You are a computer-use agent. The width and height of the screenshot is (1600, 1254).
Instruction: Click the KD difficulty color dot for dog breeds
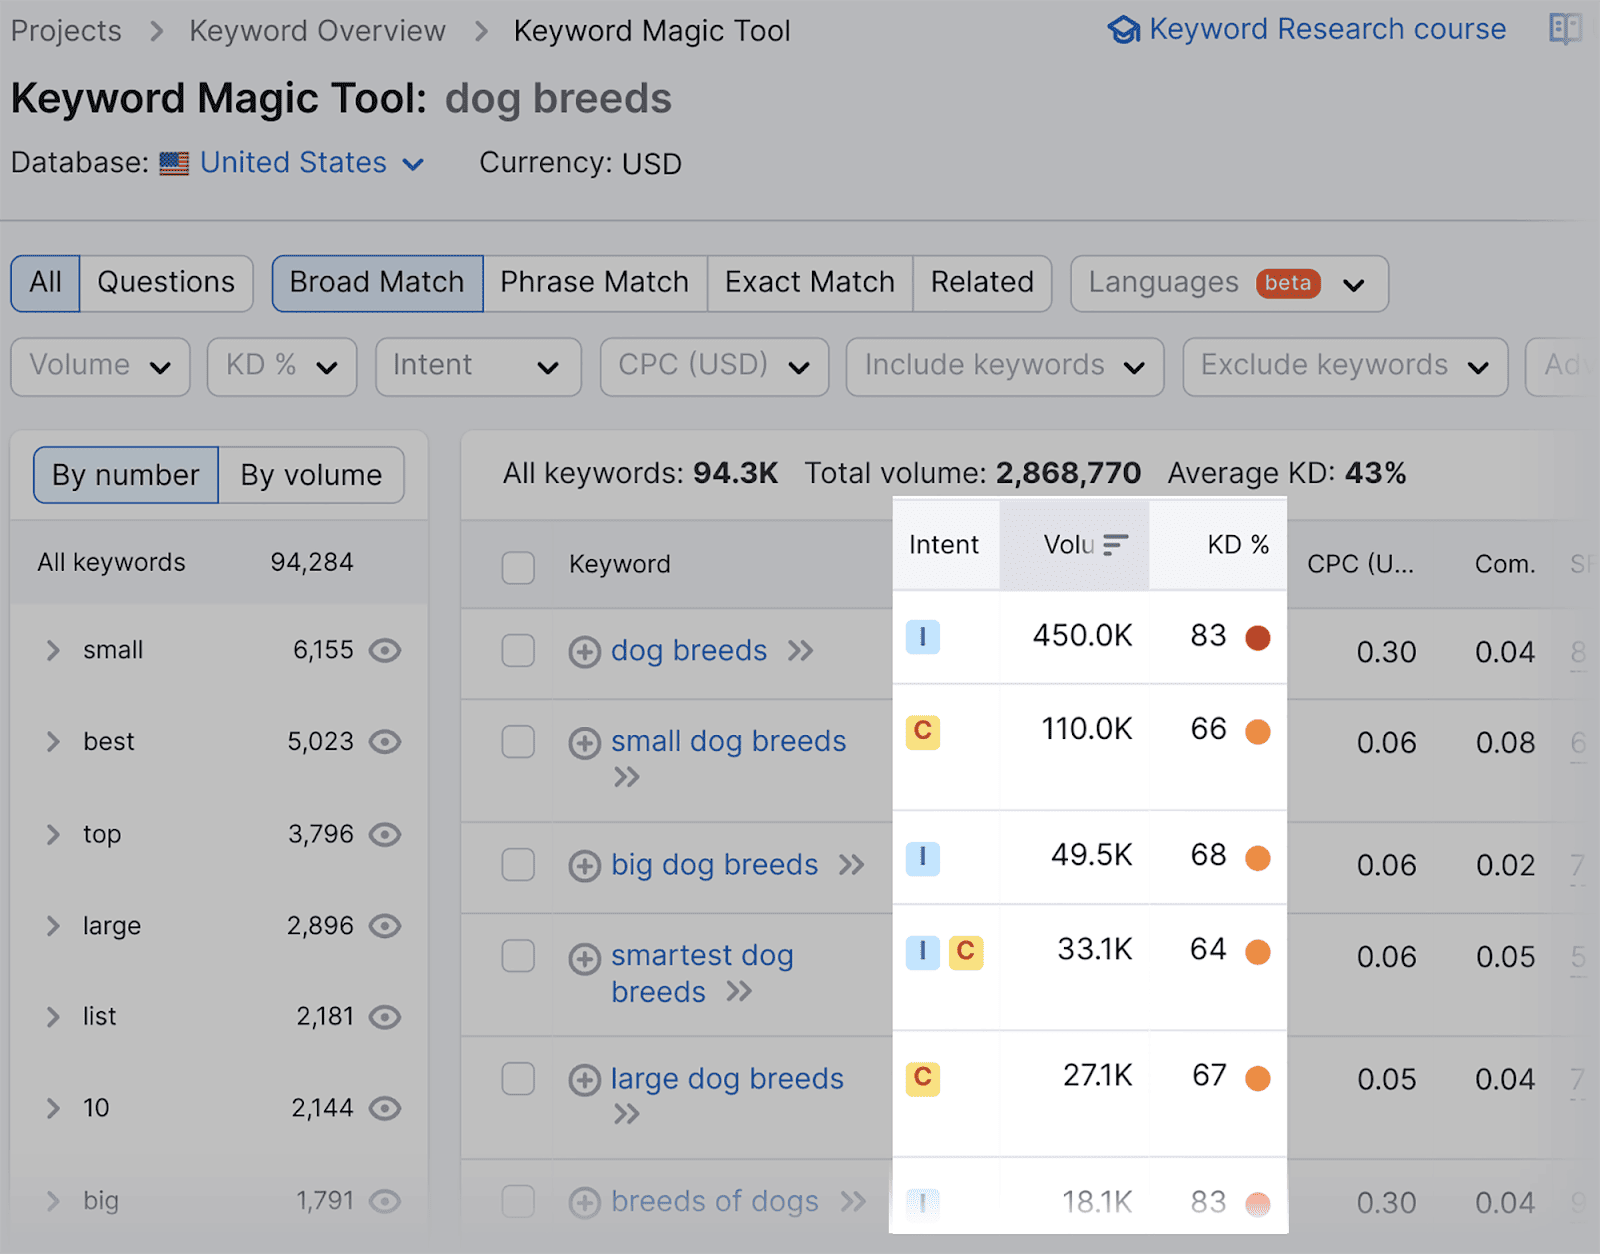point(1258,636)
